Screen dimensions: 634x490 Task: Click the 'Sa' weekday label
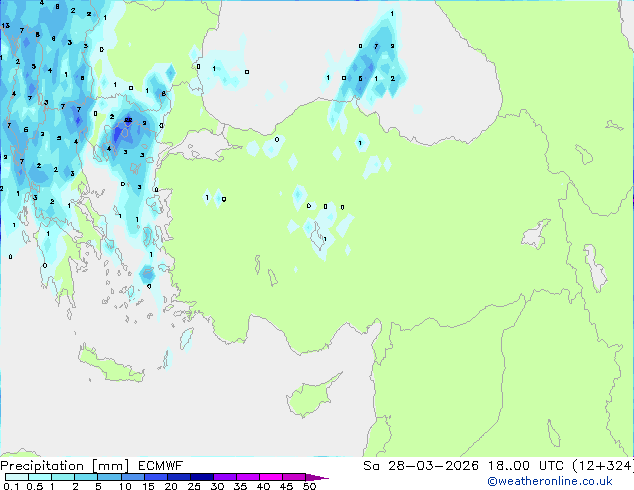(371, 466)
